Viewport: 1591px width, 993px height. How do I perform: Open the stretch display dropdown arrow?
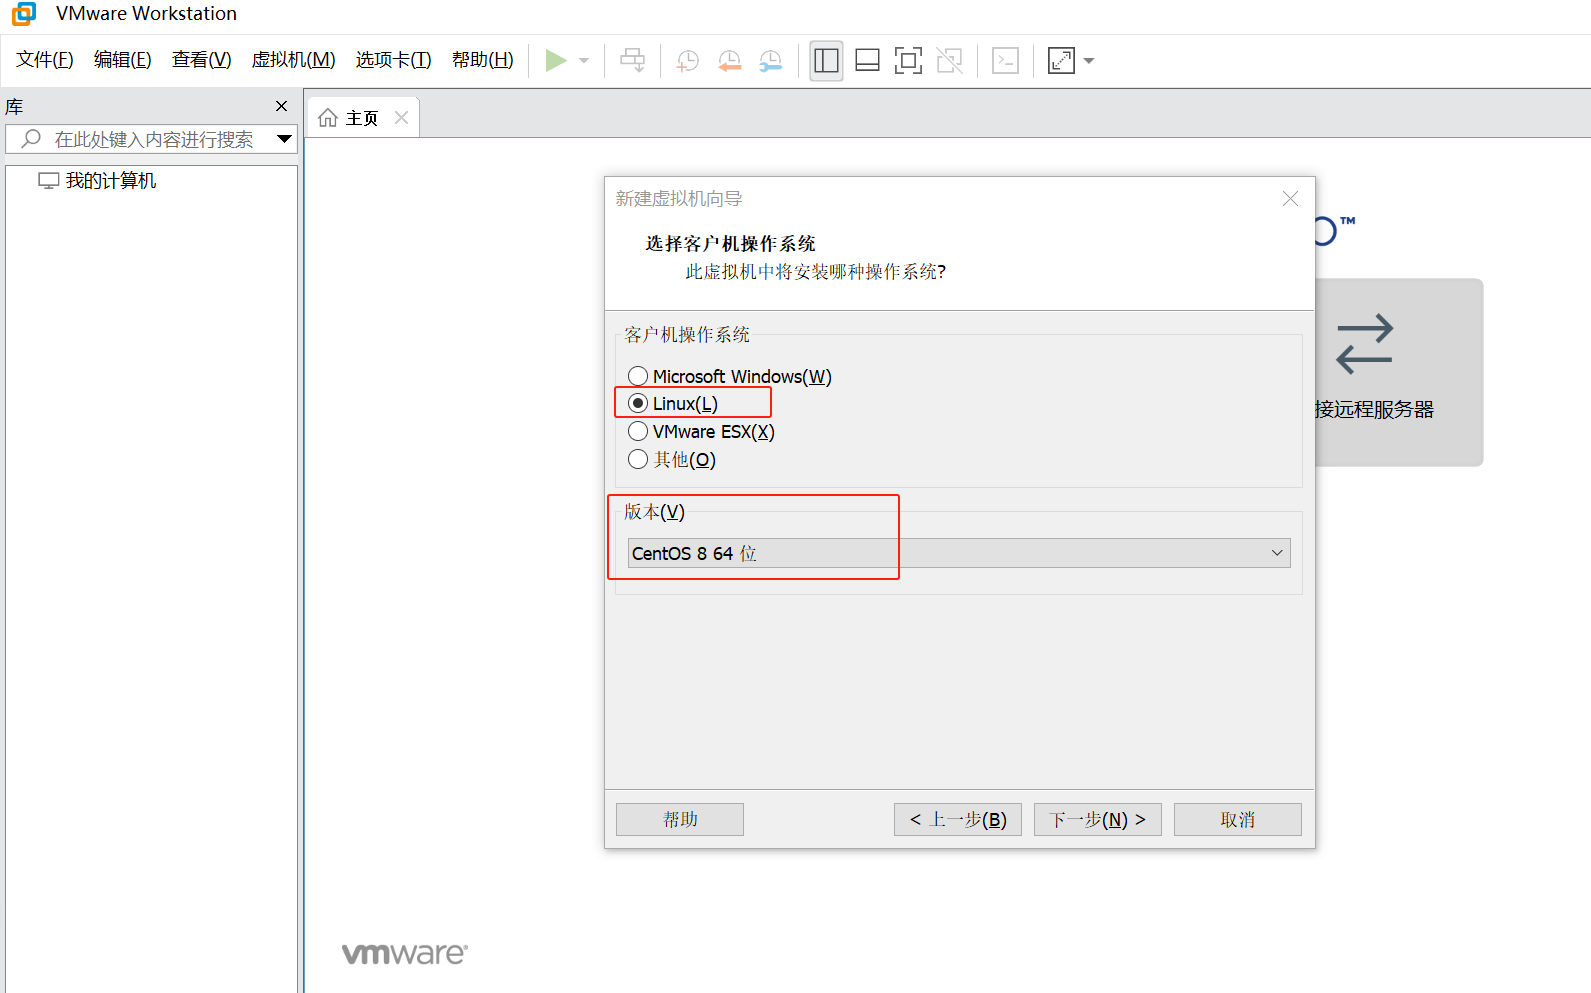pyautogui.click(x=1089, y=61)
